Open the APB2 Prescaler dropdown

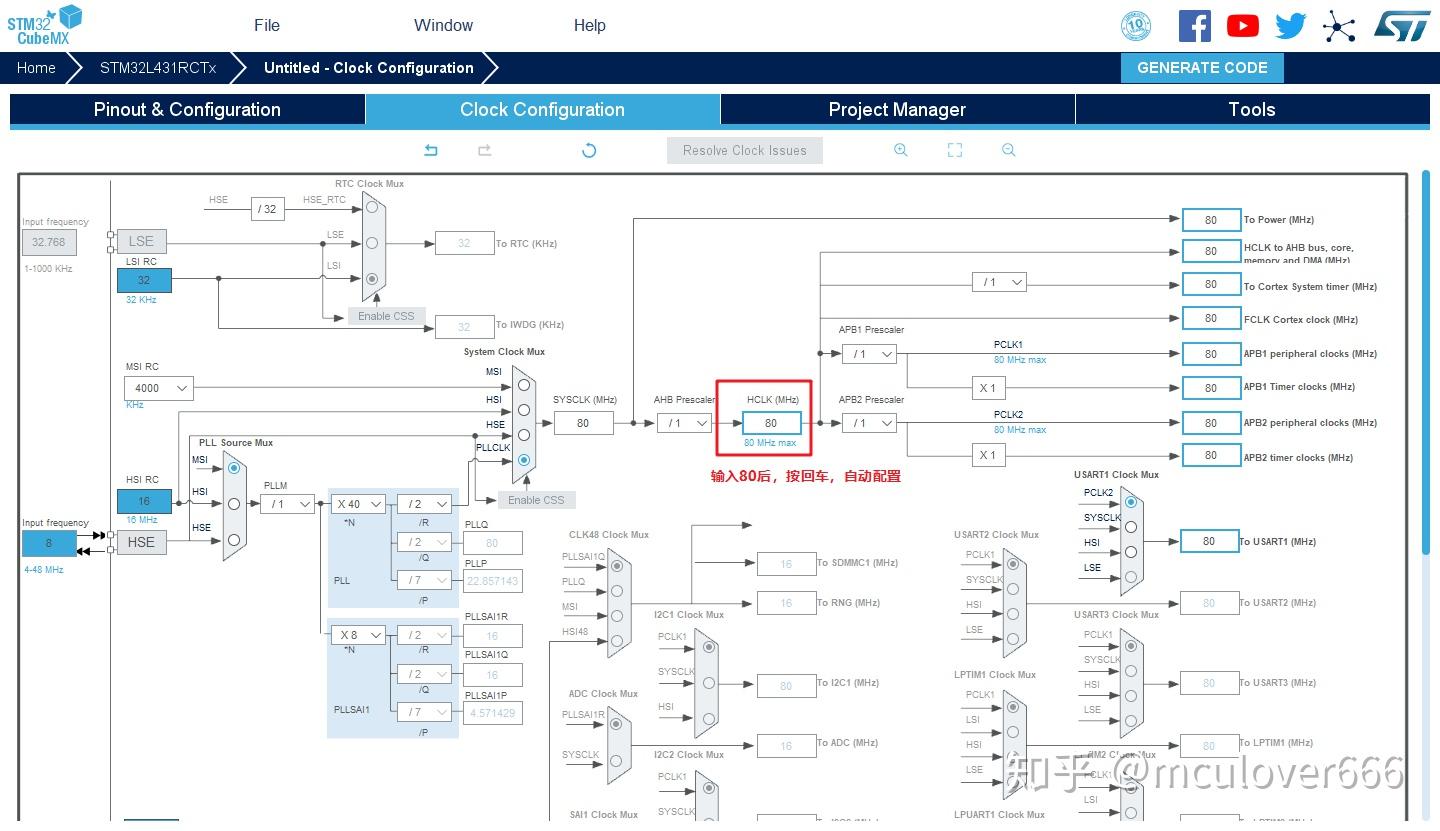(x=869, y=423)
